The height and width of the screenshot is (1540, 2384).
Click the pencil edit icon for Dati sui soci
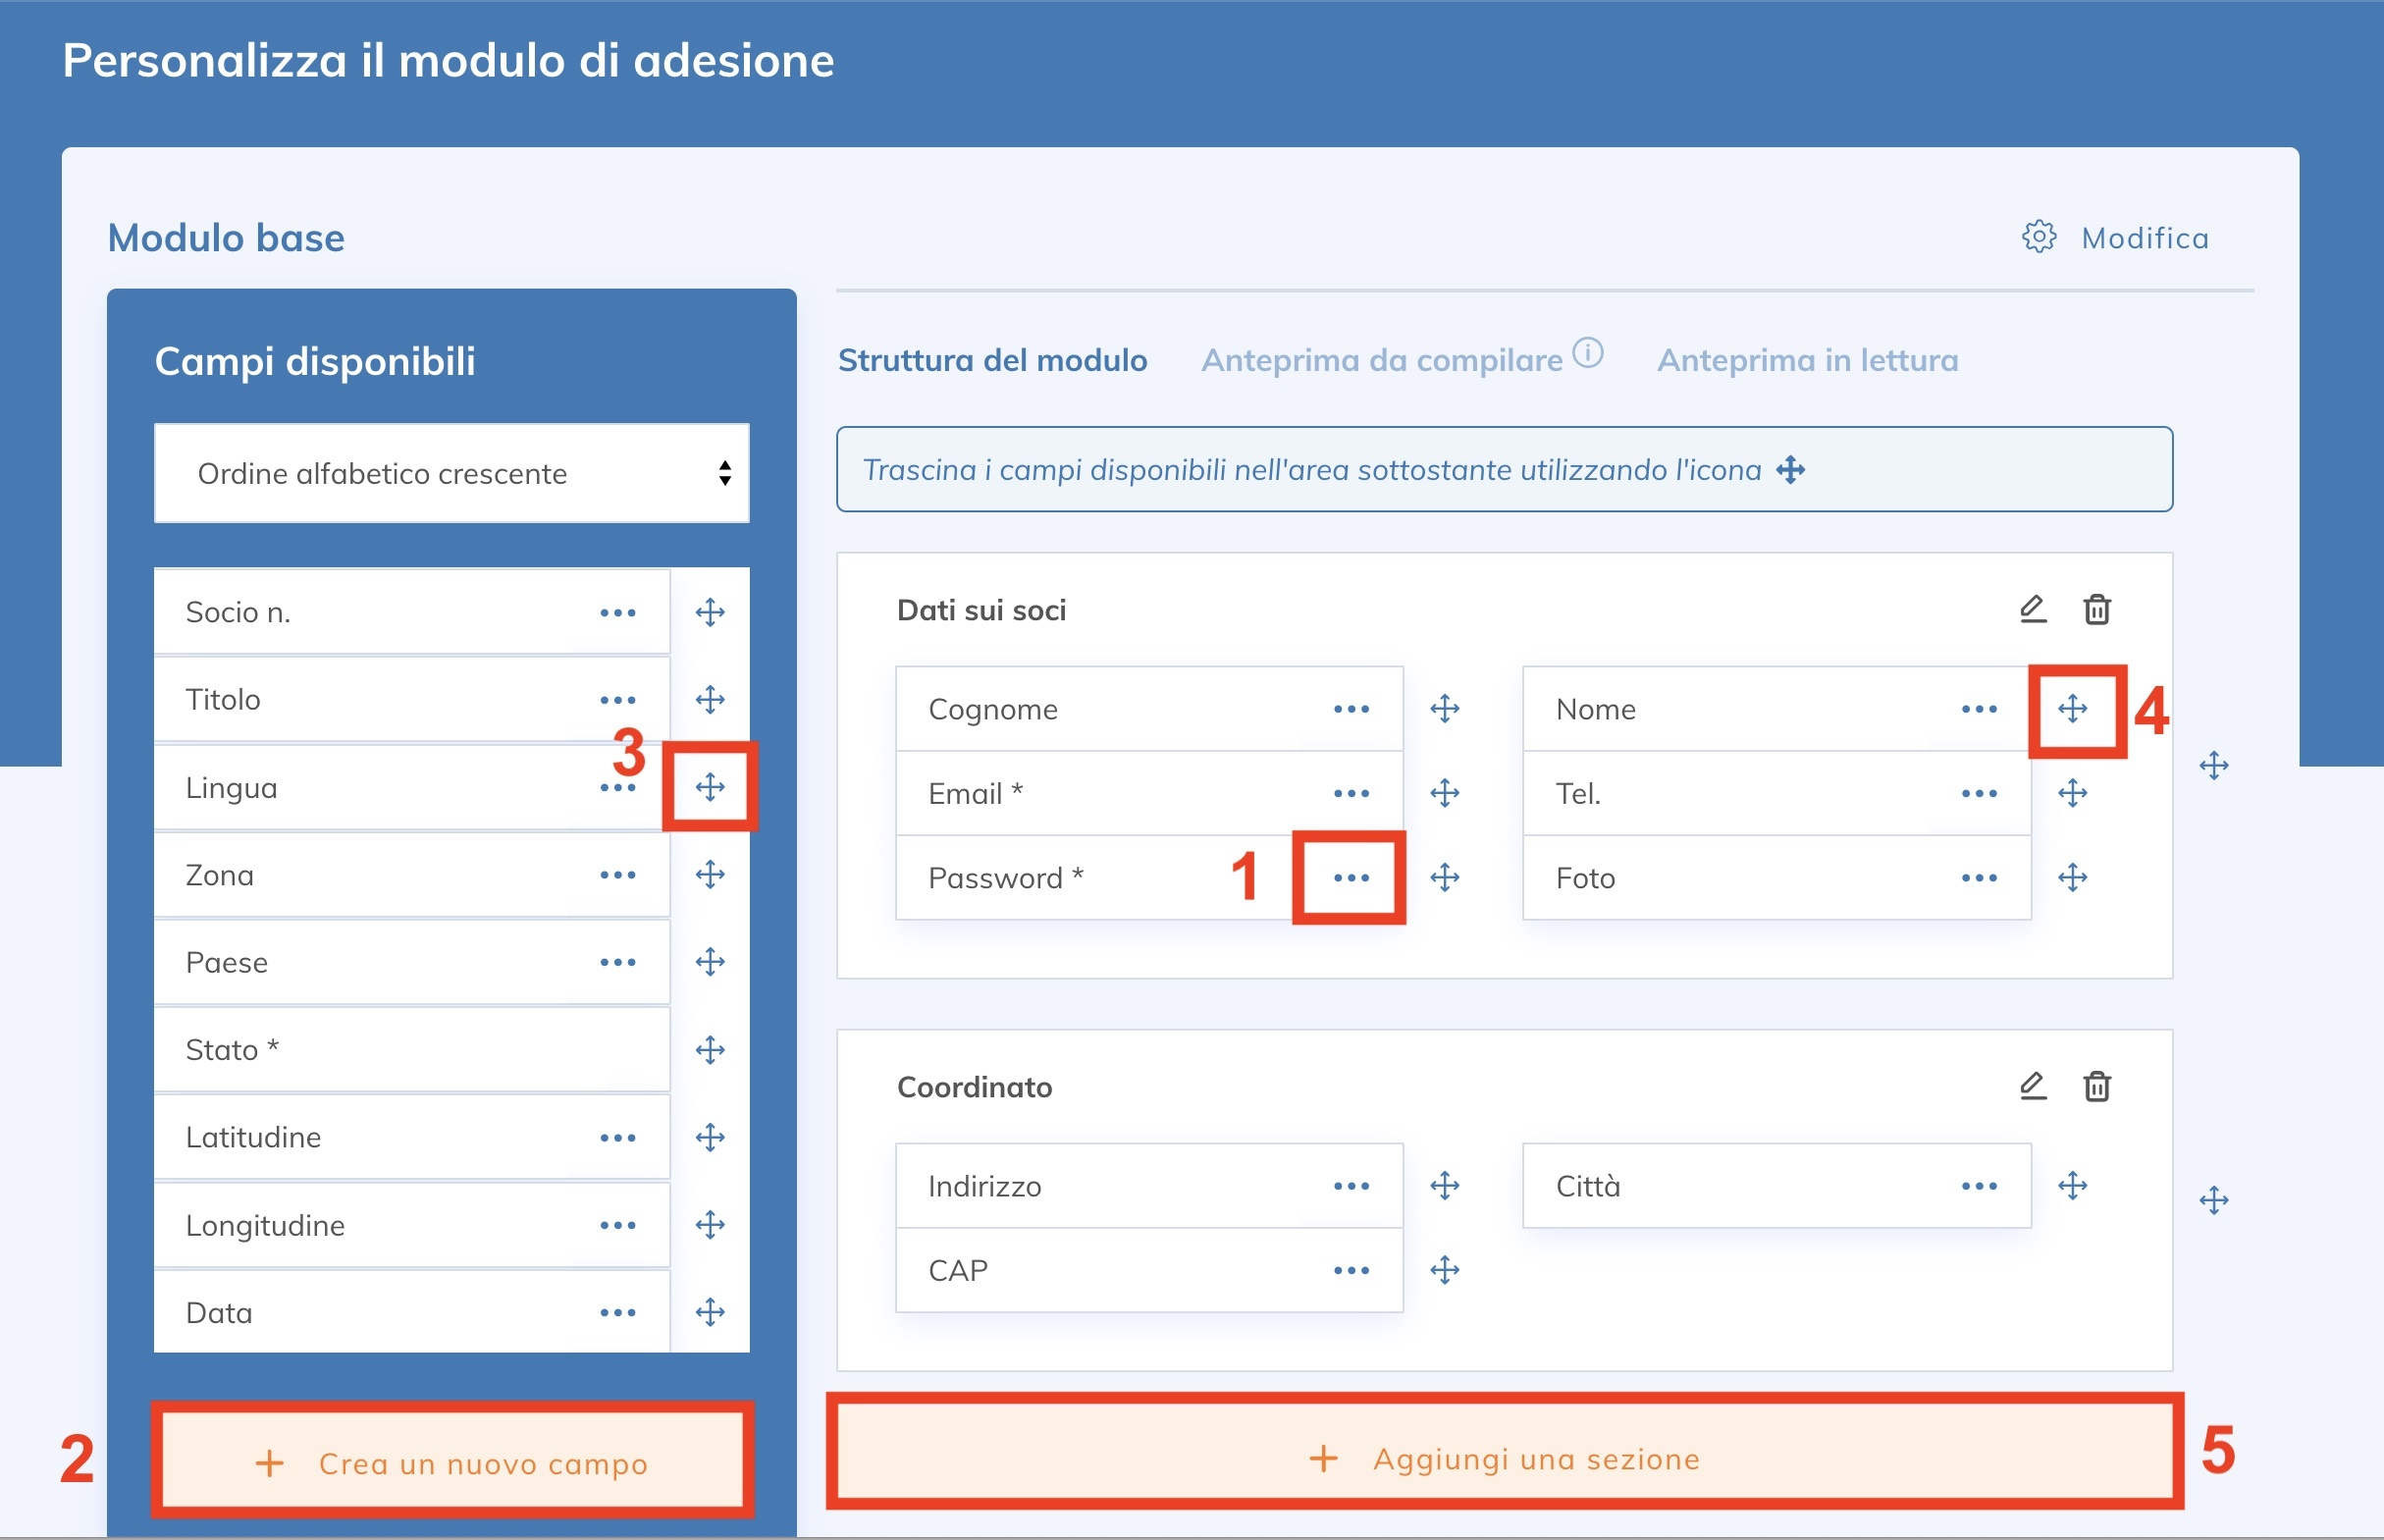click(x=2032, y=609)
